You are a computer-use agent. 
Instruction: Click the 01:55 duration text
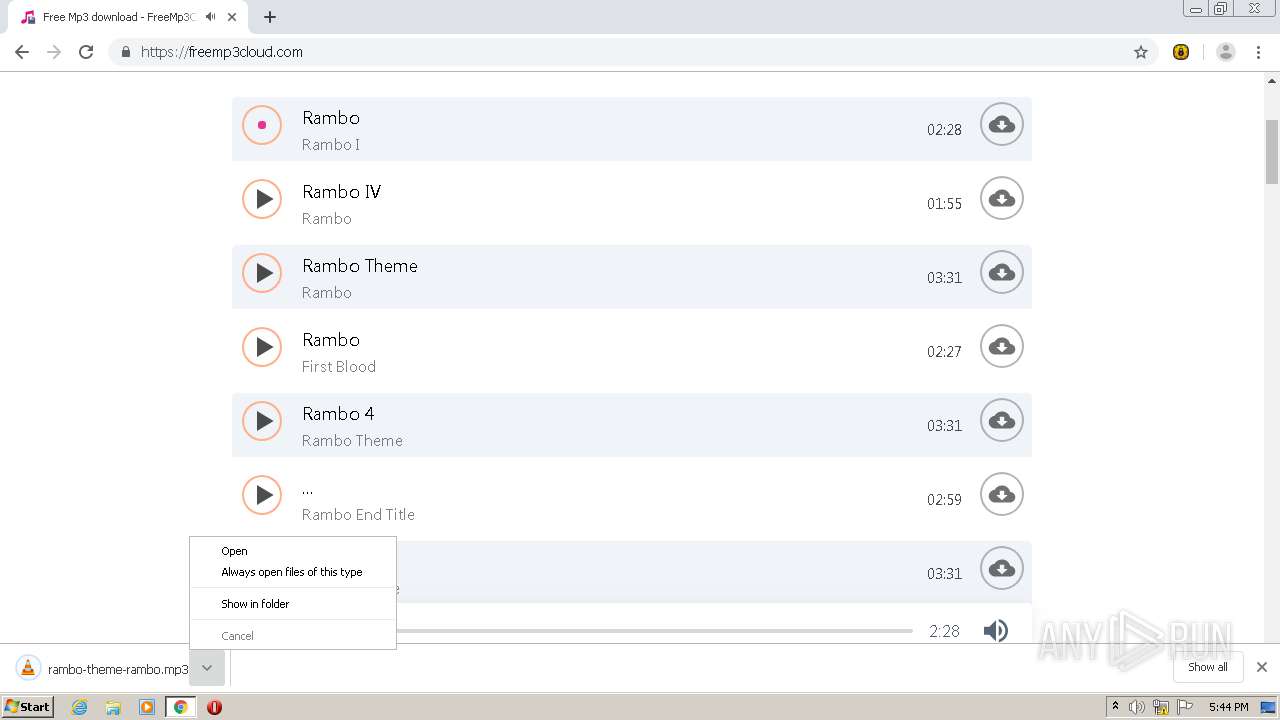coord(944,203)
